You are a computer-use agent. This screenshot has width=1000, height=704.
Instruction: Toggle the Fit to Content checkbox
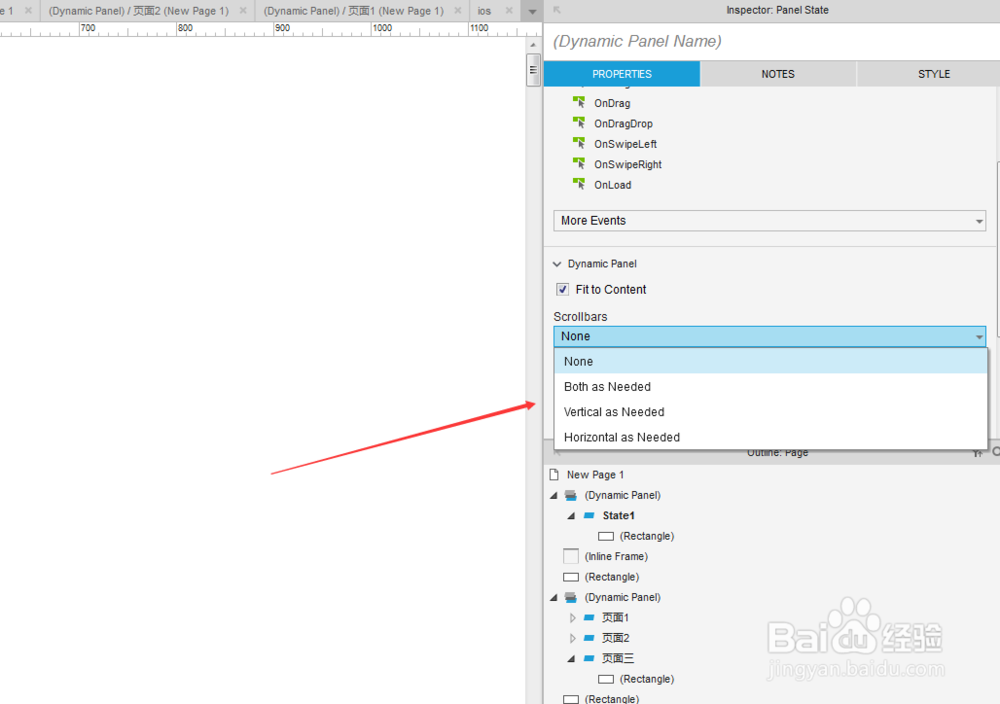pyautogui.click(x=562, y=290)
